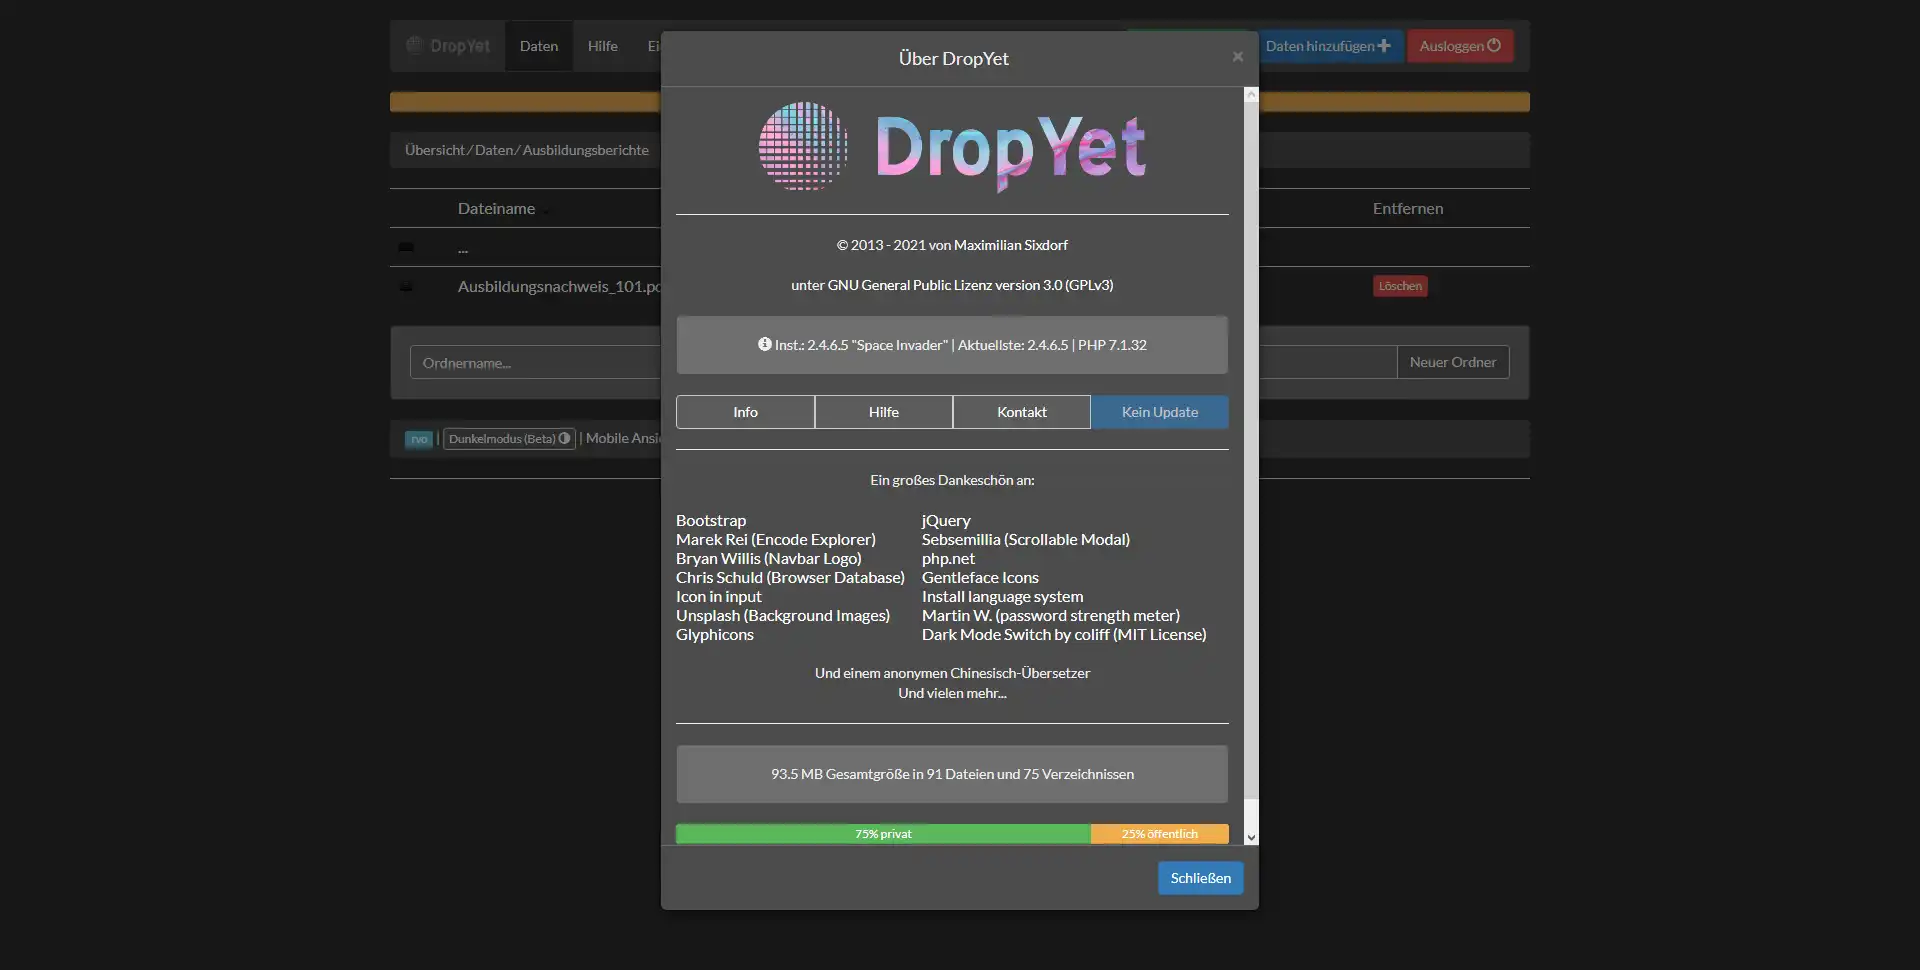Click the GNU General Public Lizenz text
Viewport: 1920px width, 970px height.
point(952,285)
